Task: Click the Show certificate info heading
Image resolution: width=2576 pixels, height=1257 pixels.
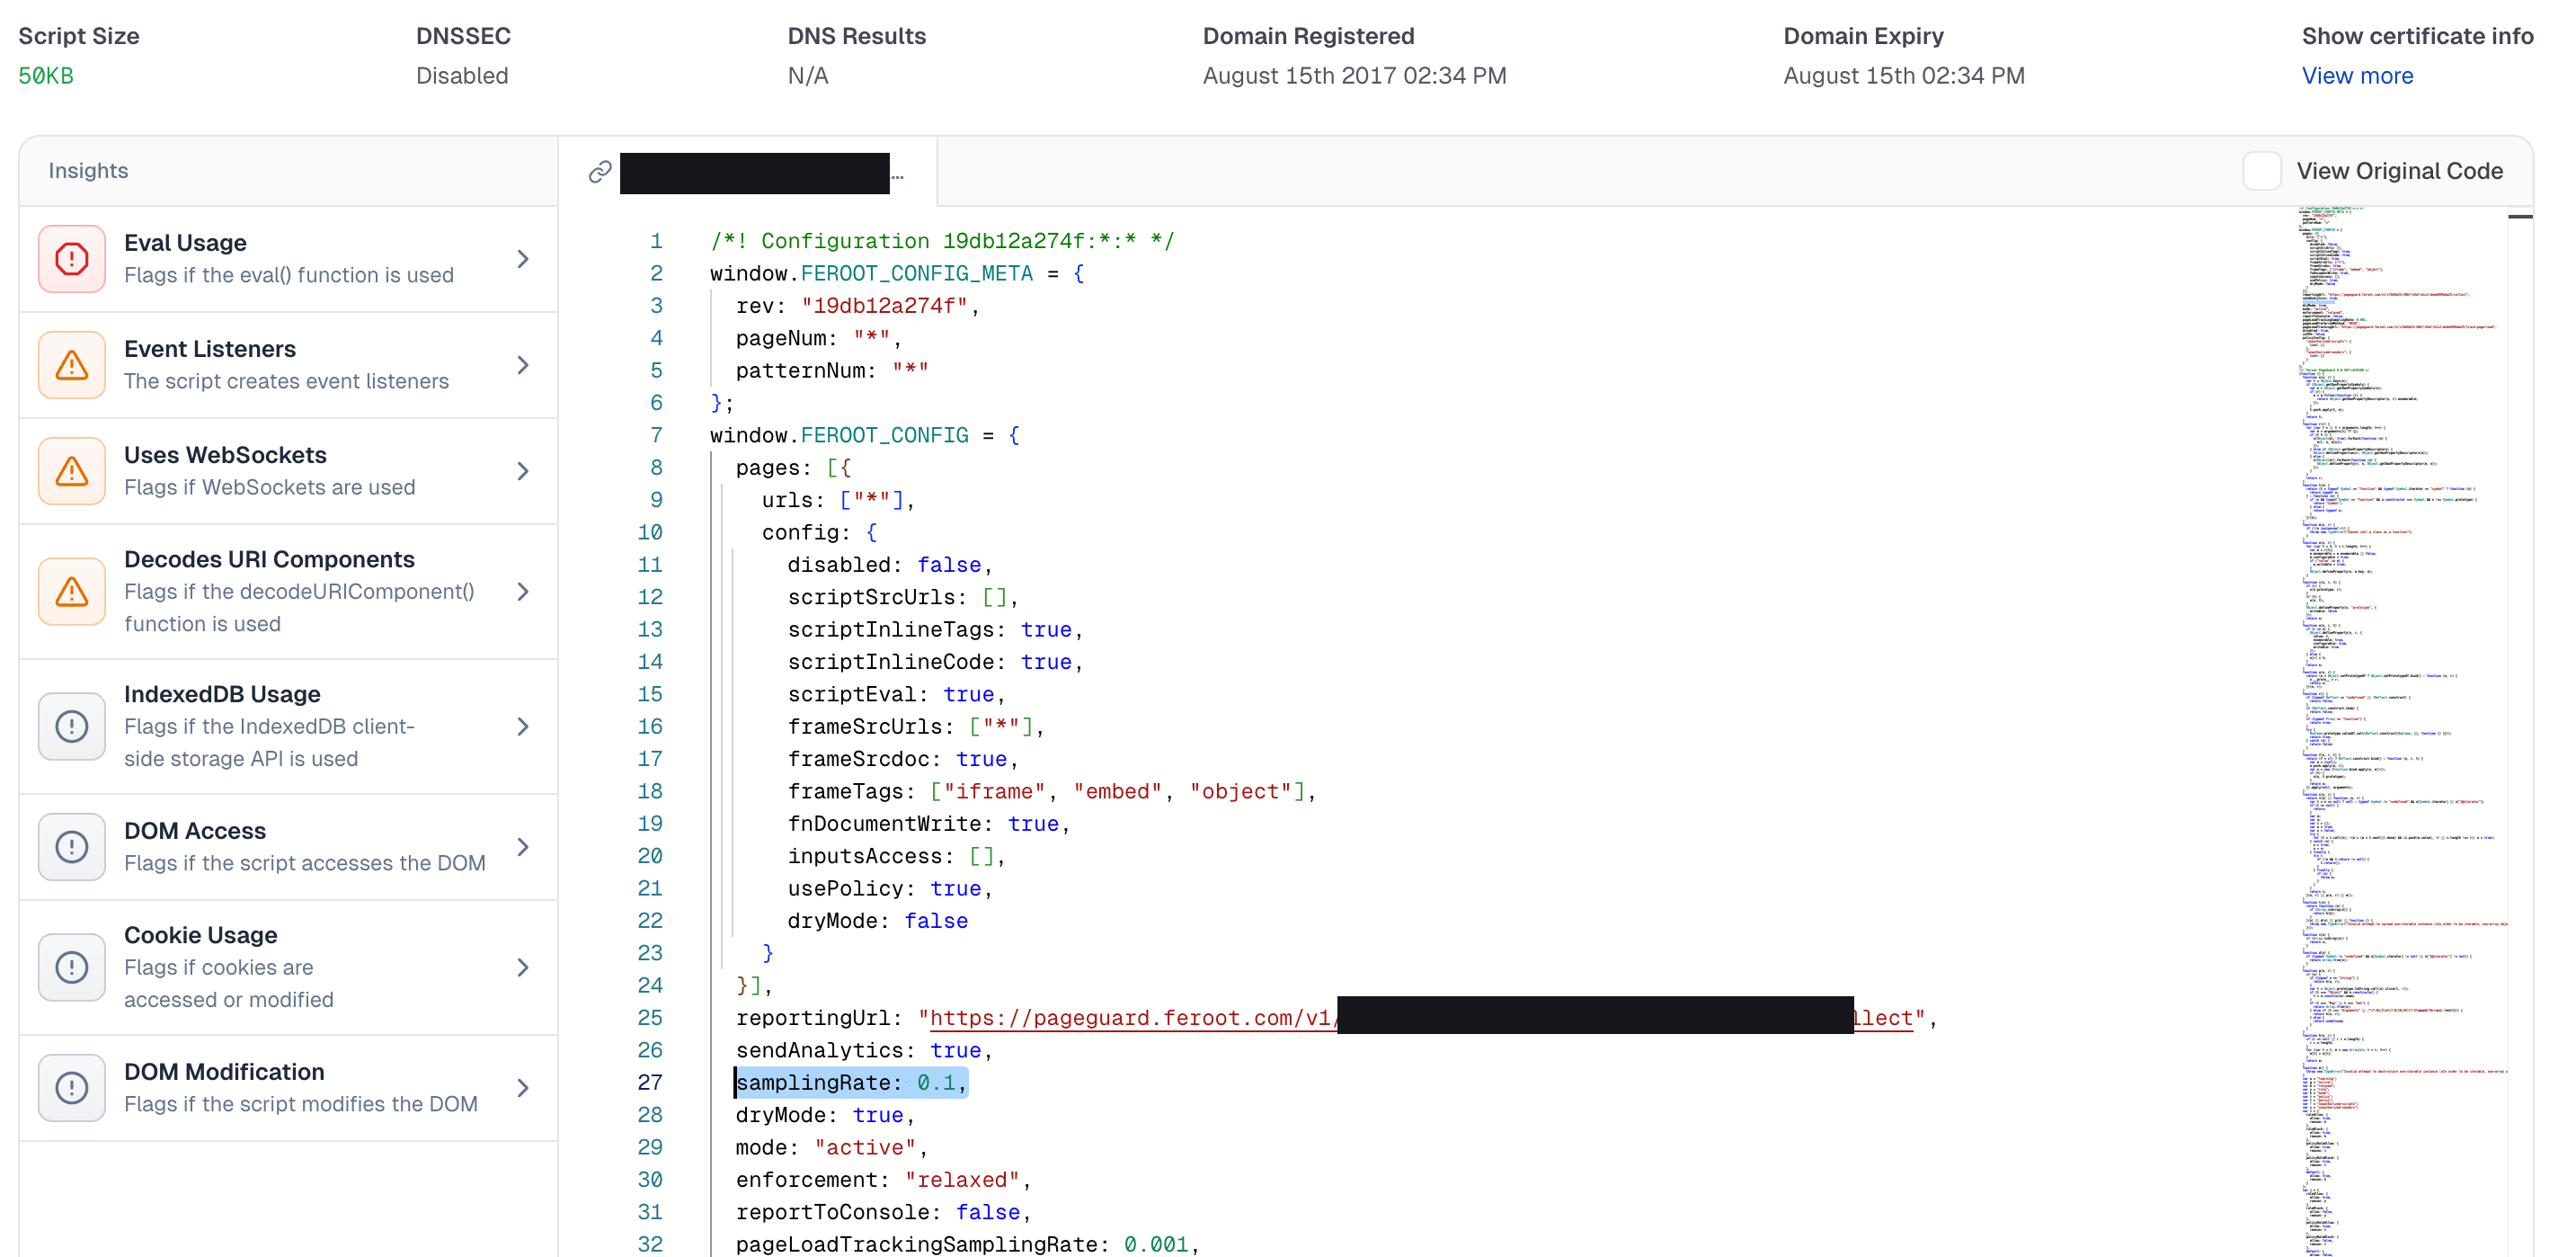Action: [x=2417, y=36]
